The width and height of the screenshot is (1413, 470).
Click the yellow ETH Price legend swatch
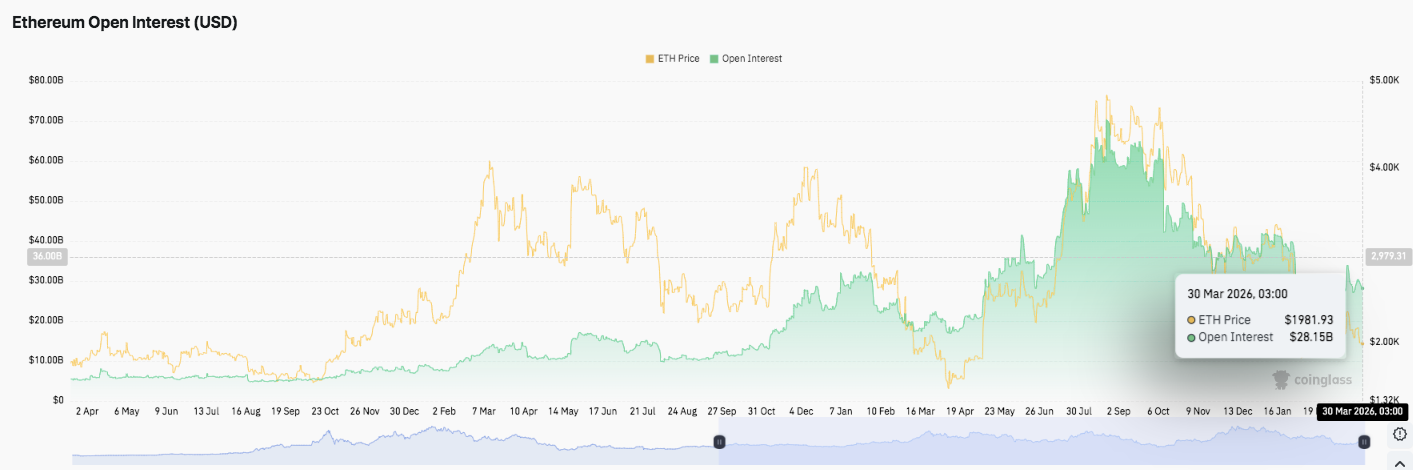click(649, 59)
